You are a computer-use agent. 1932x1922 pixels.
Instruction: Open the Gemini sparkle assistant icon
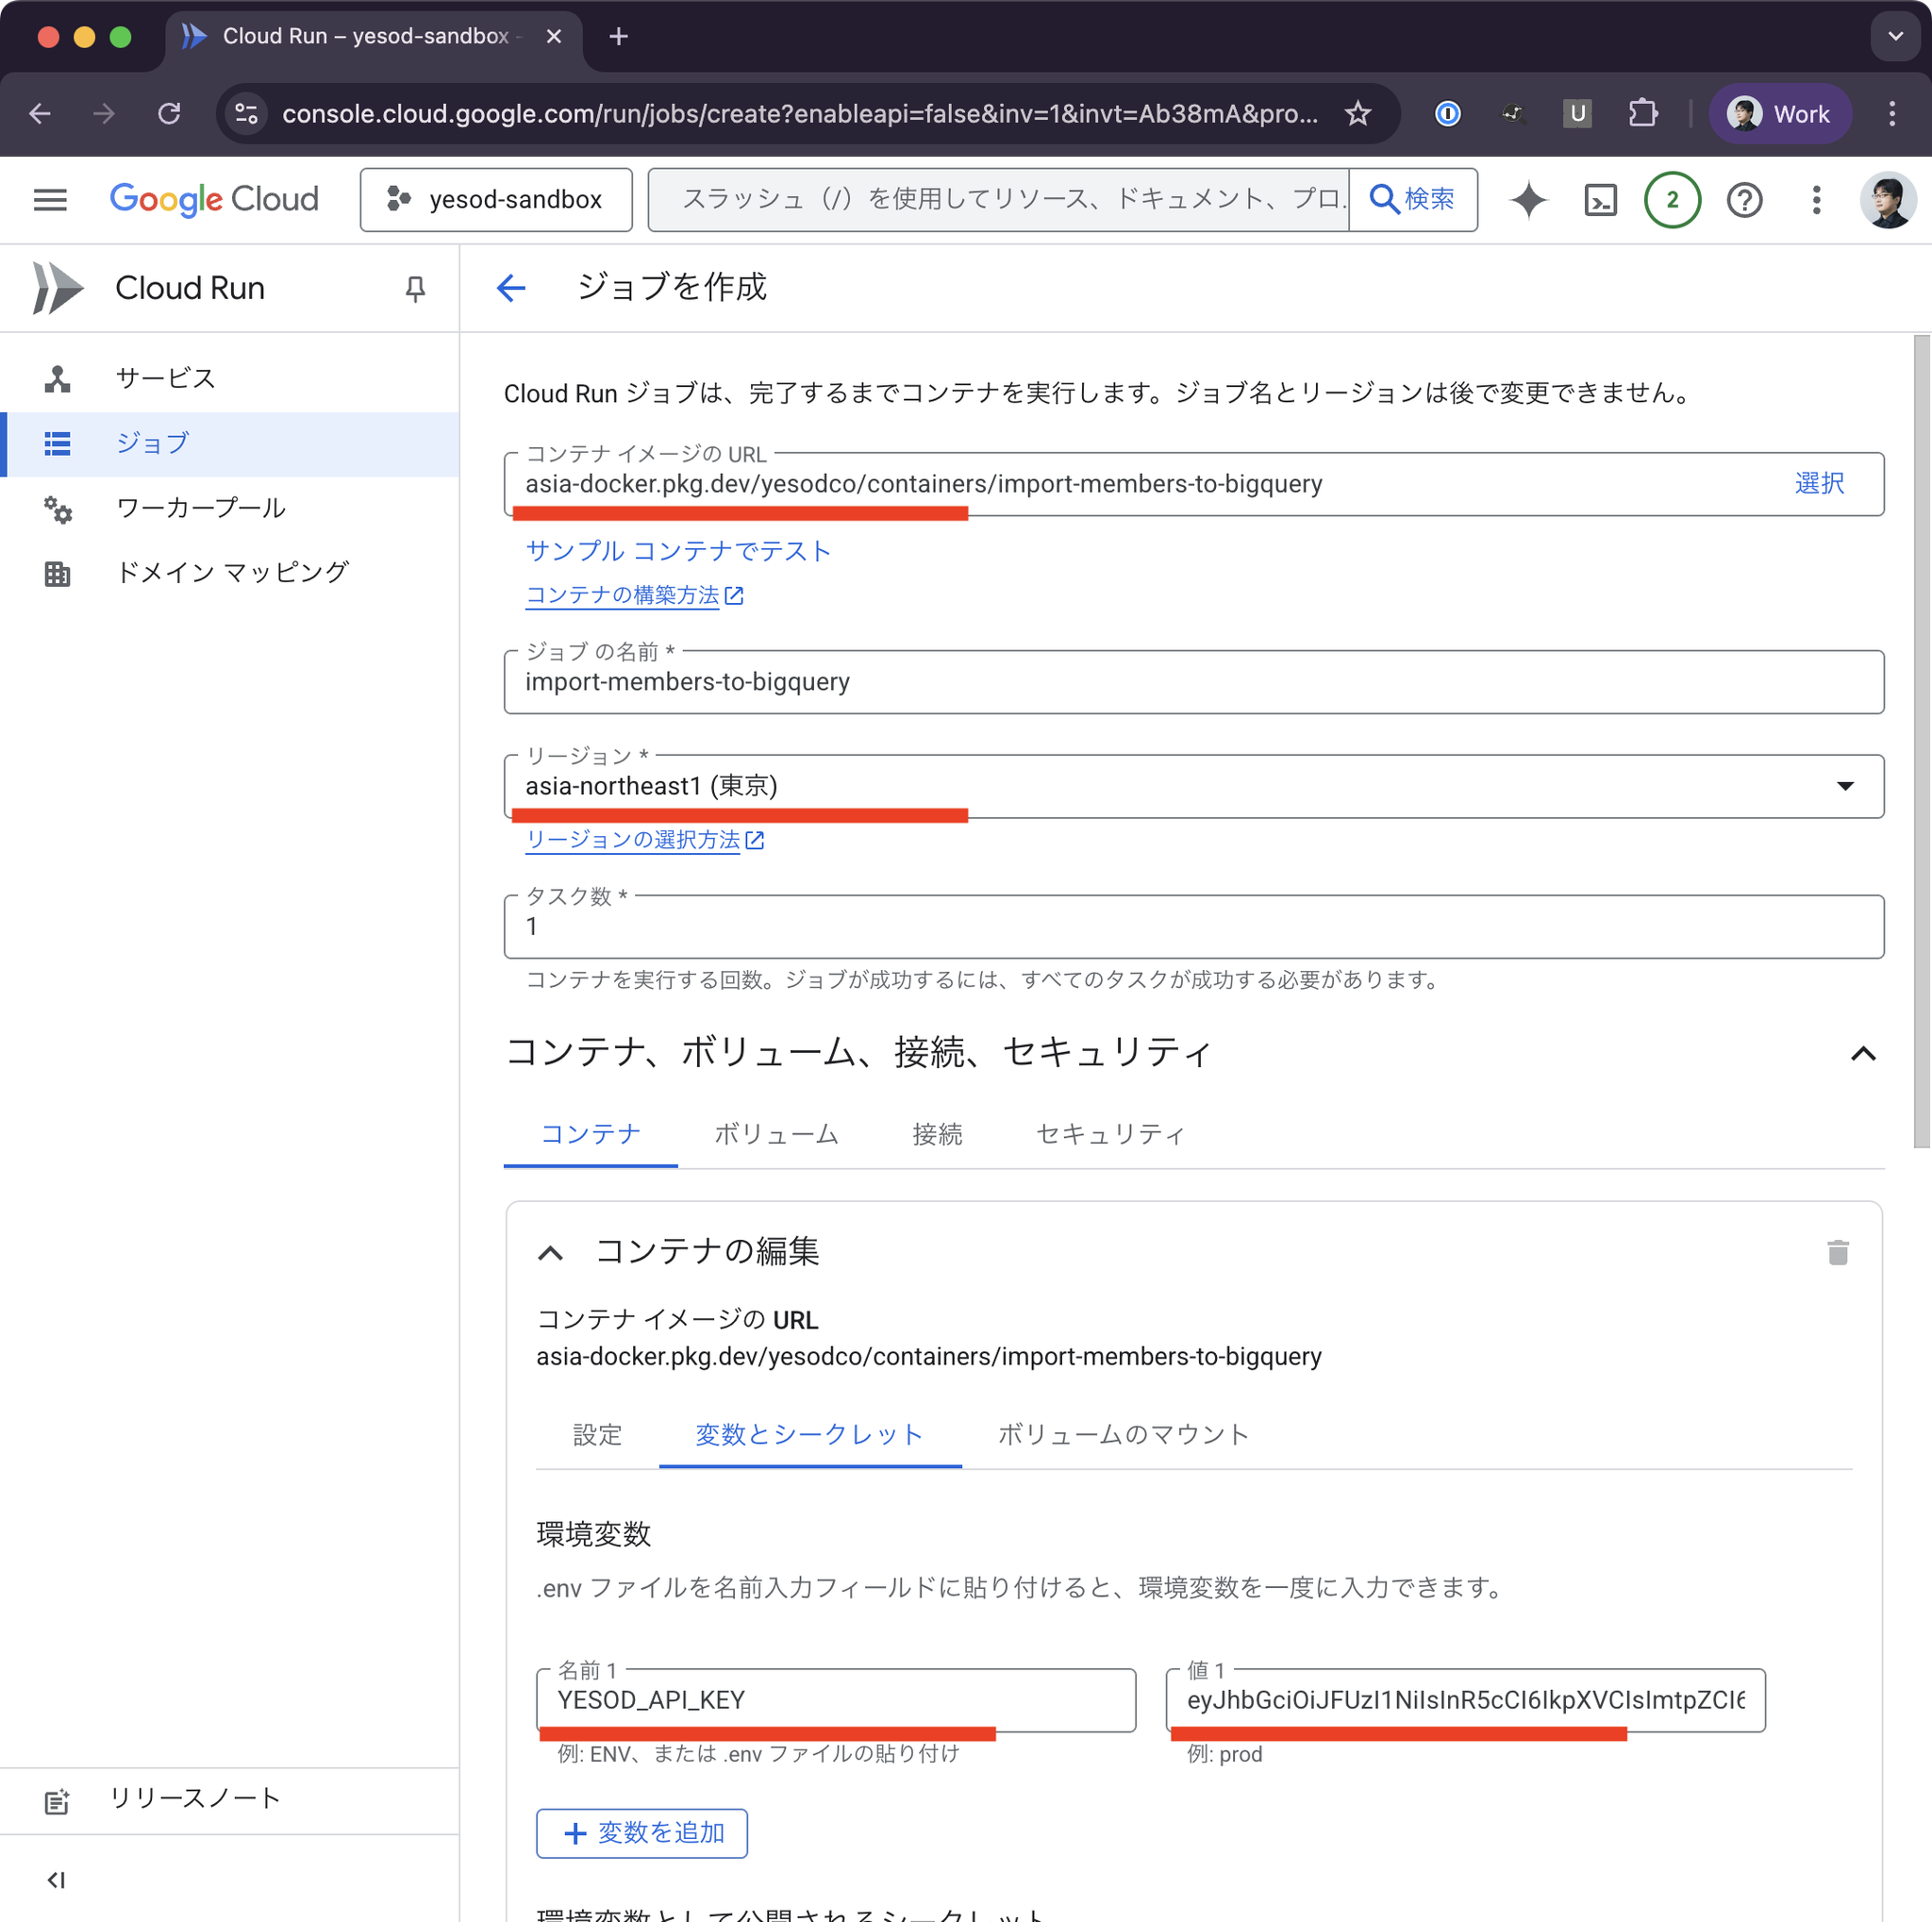1528,200
